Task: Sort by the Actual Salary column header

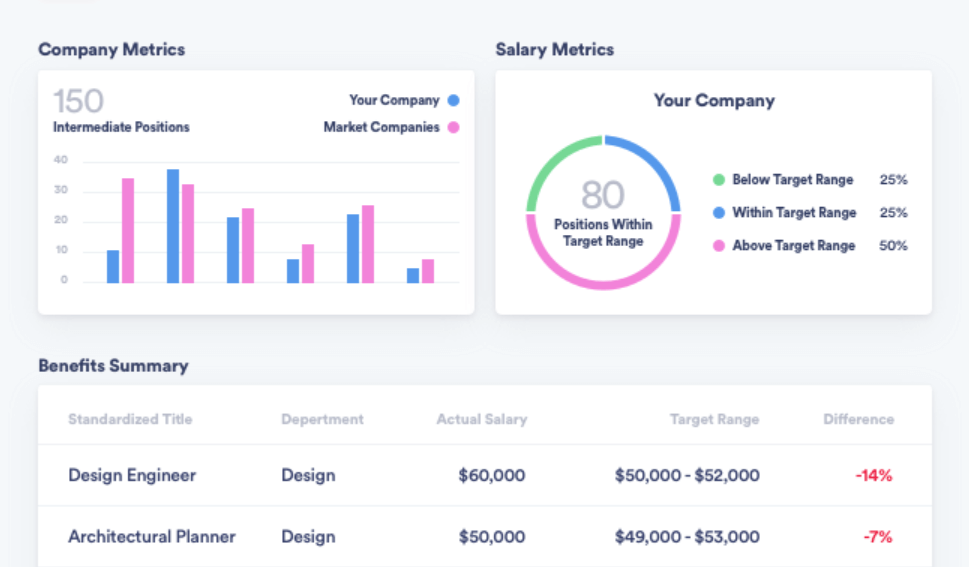Action: pos(481,419)
